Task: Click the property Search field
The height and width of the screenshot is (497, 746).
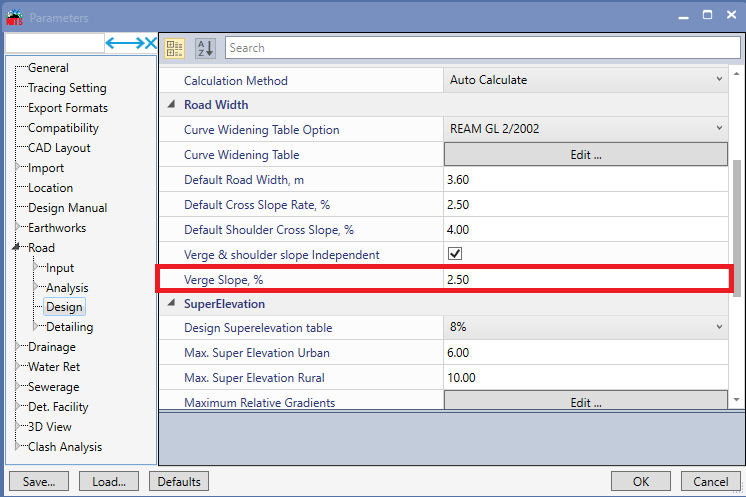Action: (482, 48)
